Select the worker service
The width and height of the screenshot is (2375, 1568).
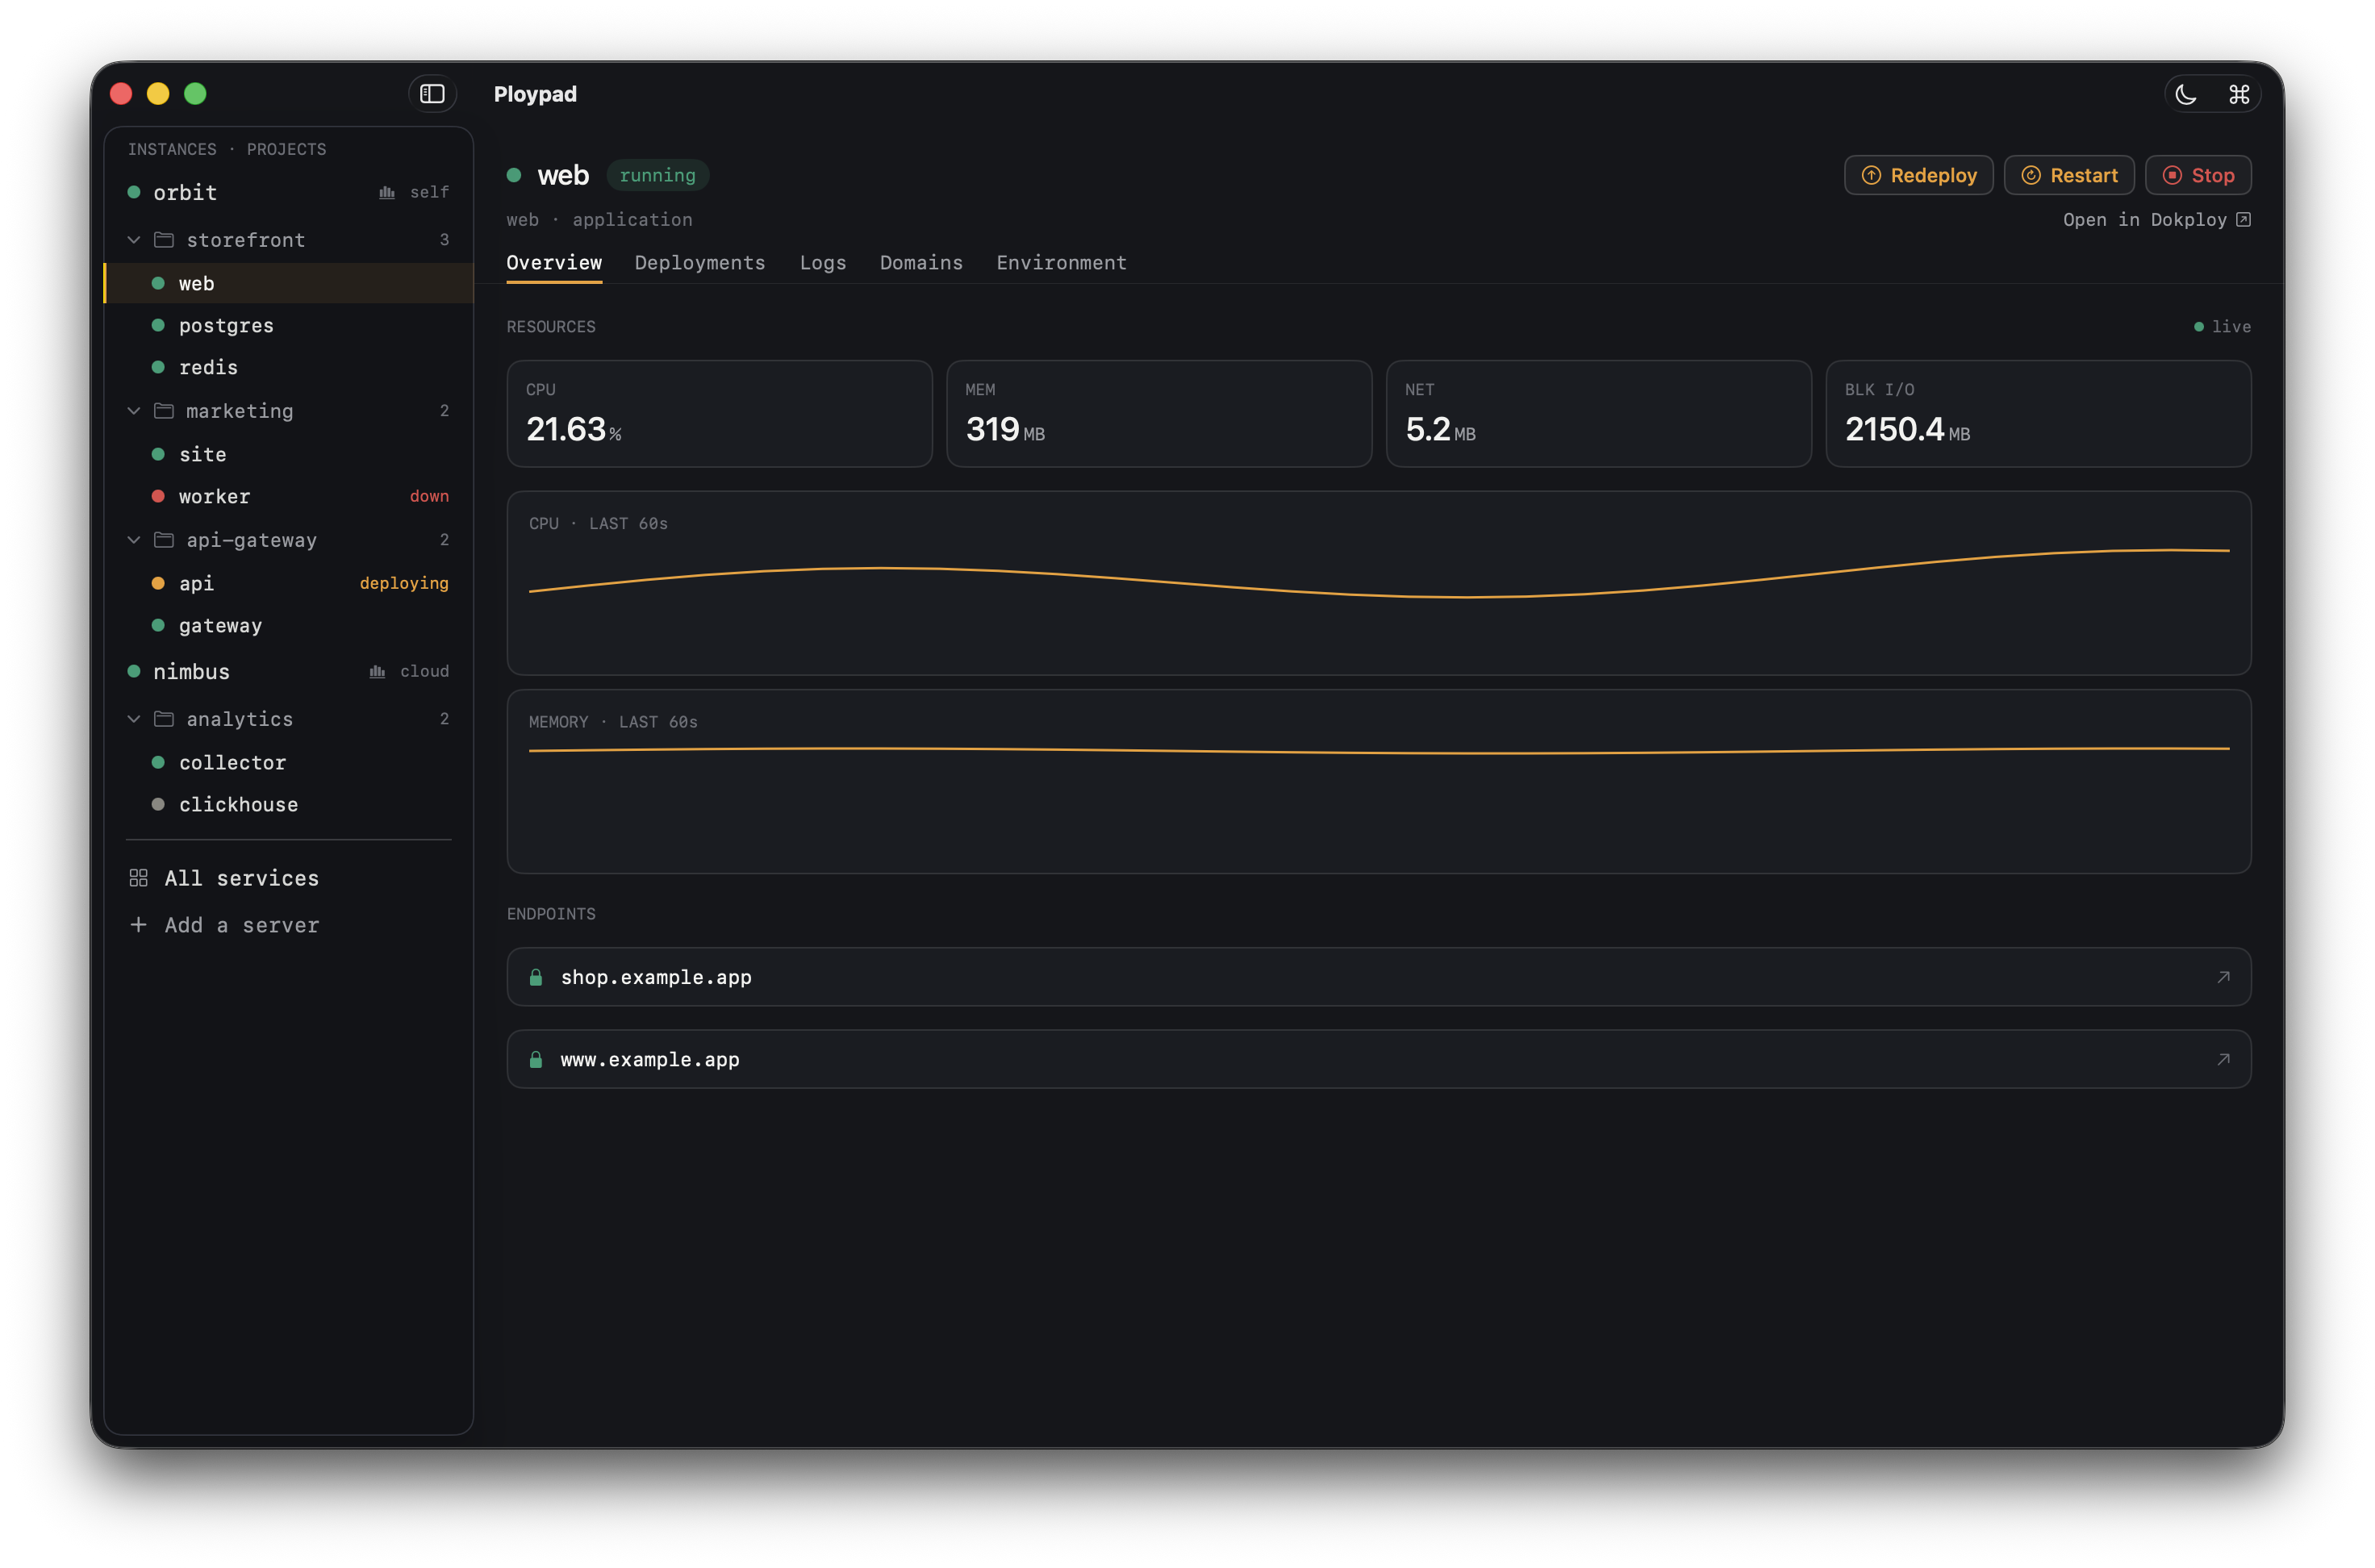click(x=289, y=496)
